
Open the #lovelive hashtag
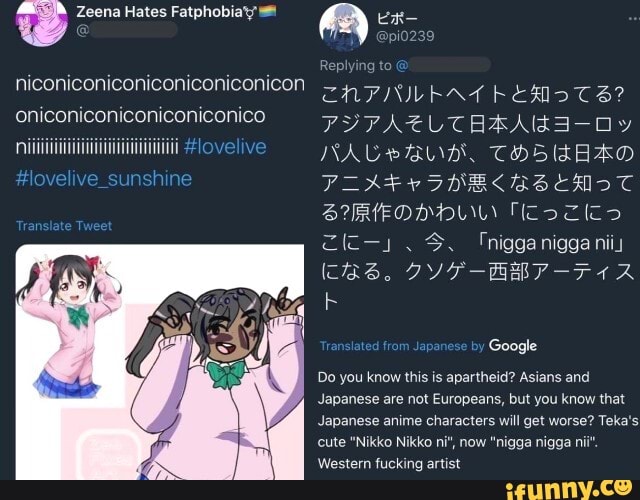tap(225, 147)
